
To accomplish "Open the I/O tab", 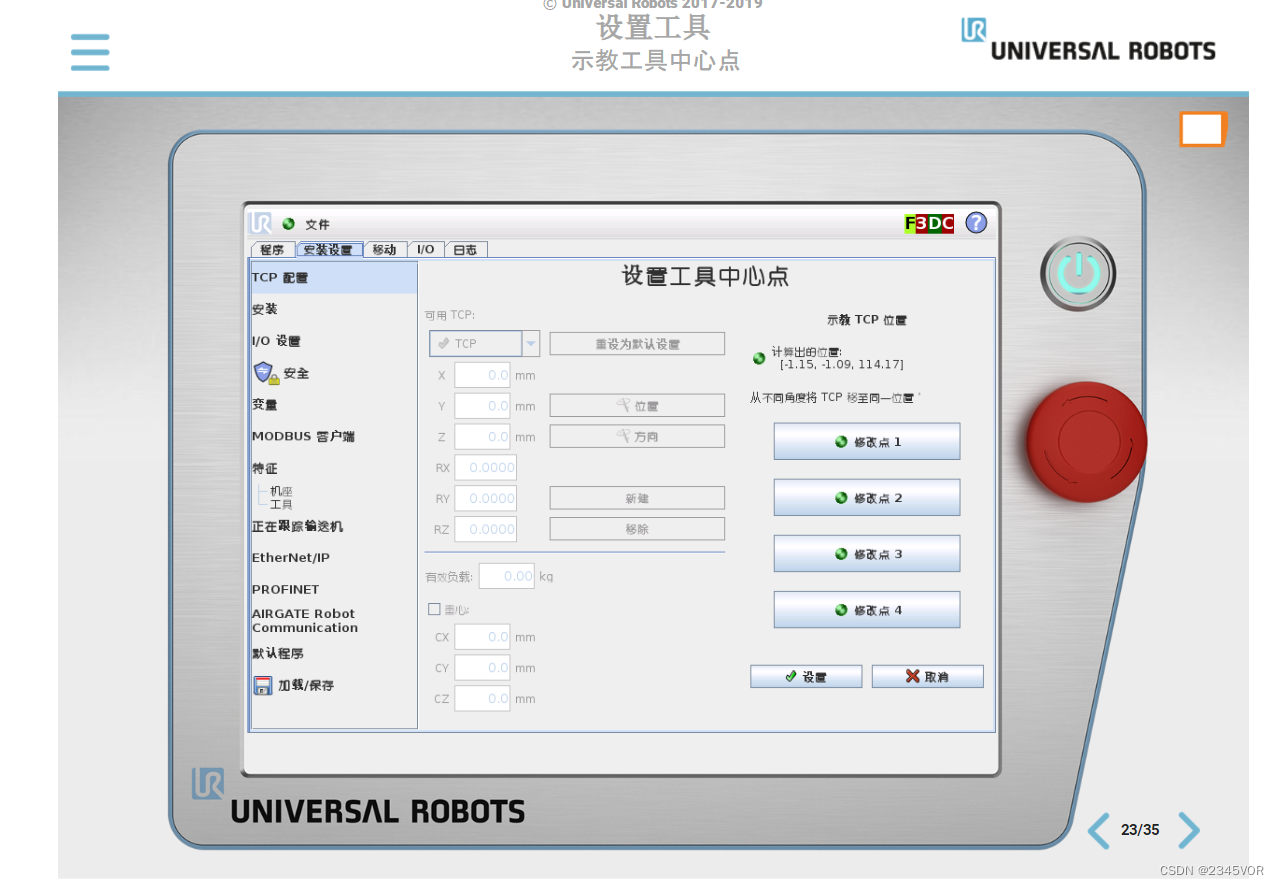I will [425, 250].
